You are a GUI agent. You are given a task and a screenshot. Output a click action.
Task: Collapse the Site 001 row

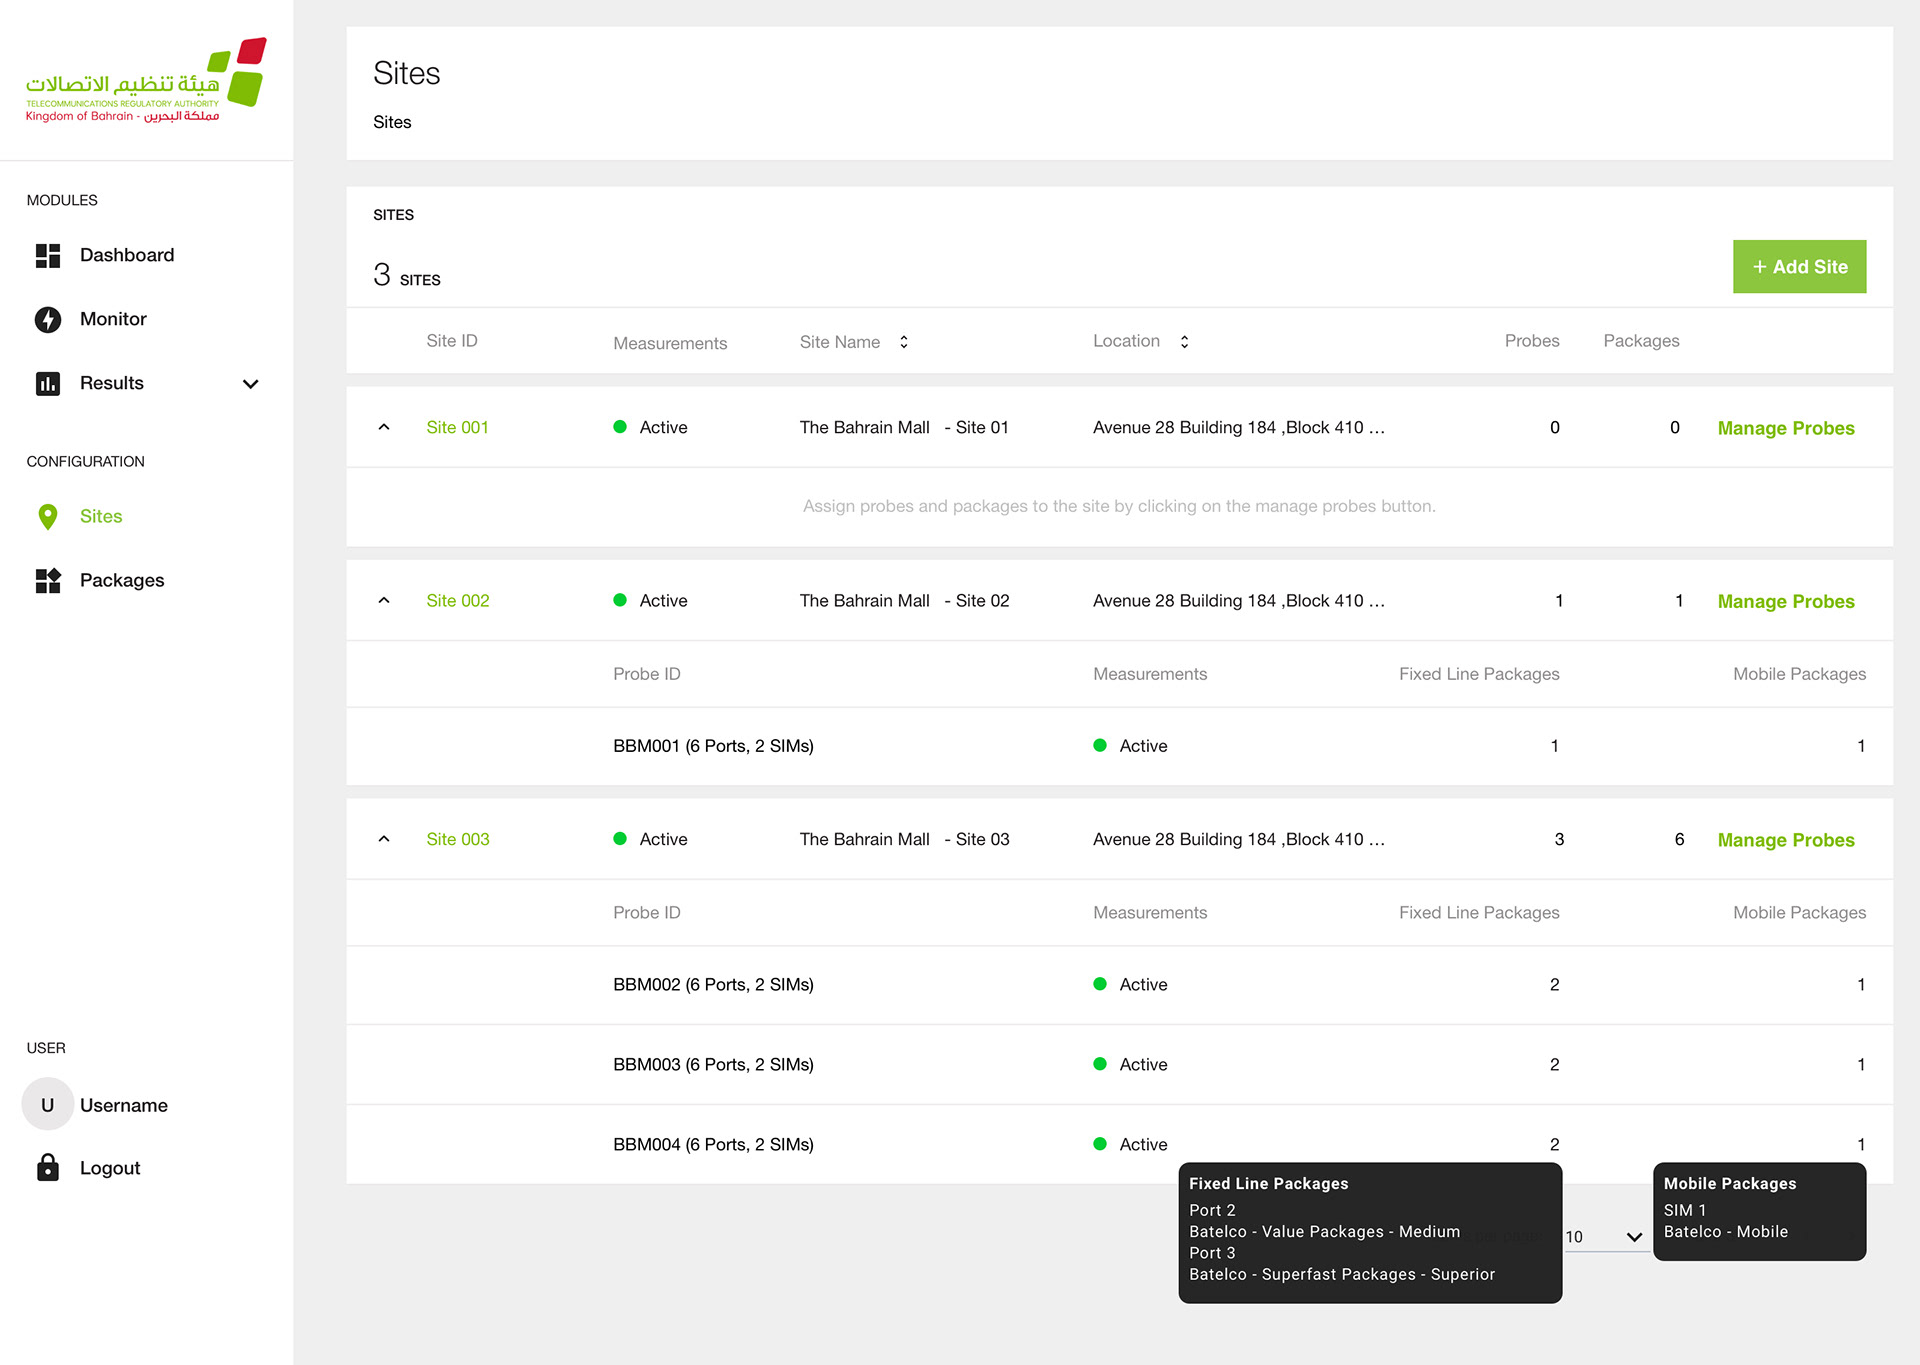point(384,428)
